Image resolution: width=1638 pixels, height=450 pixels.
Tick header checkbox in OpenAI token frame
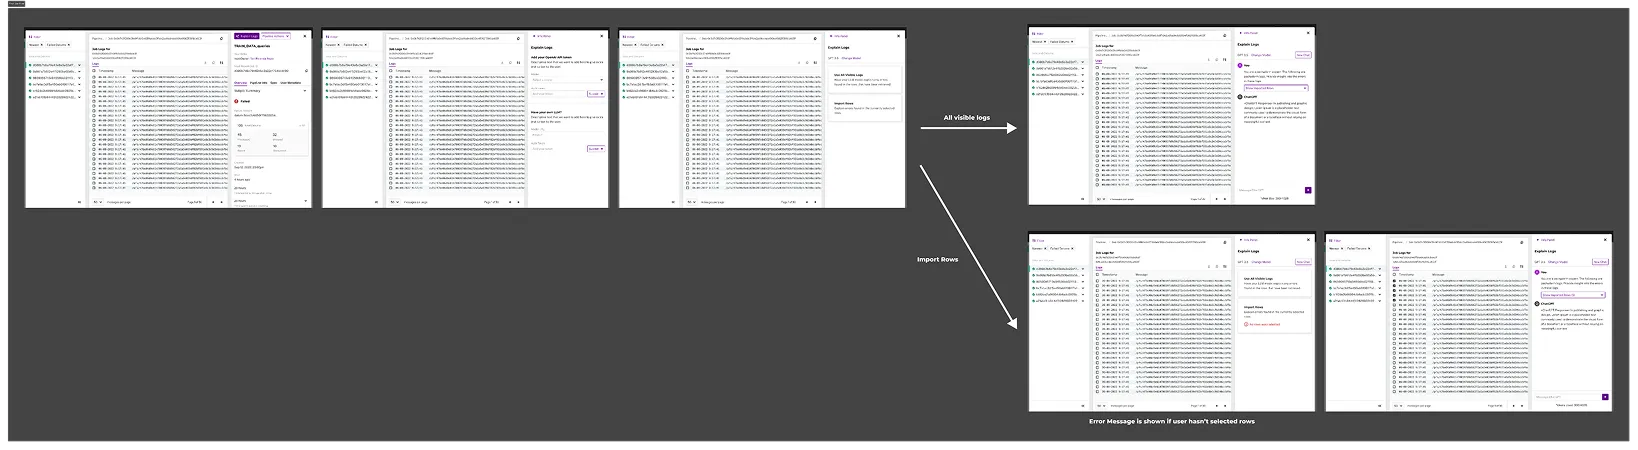391,70
